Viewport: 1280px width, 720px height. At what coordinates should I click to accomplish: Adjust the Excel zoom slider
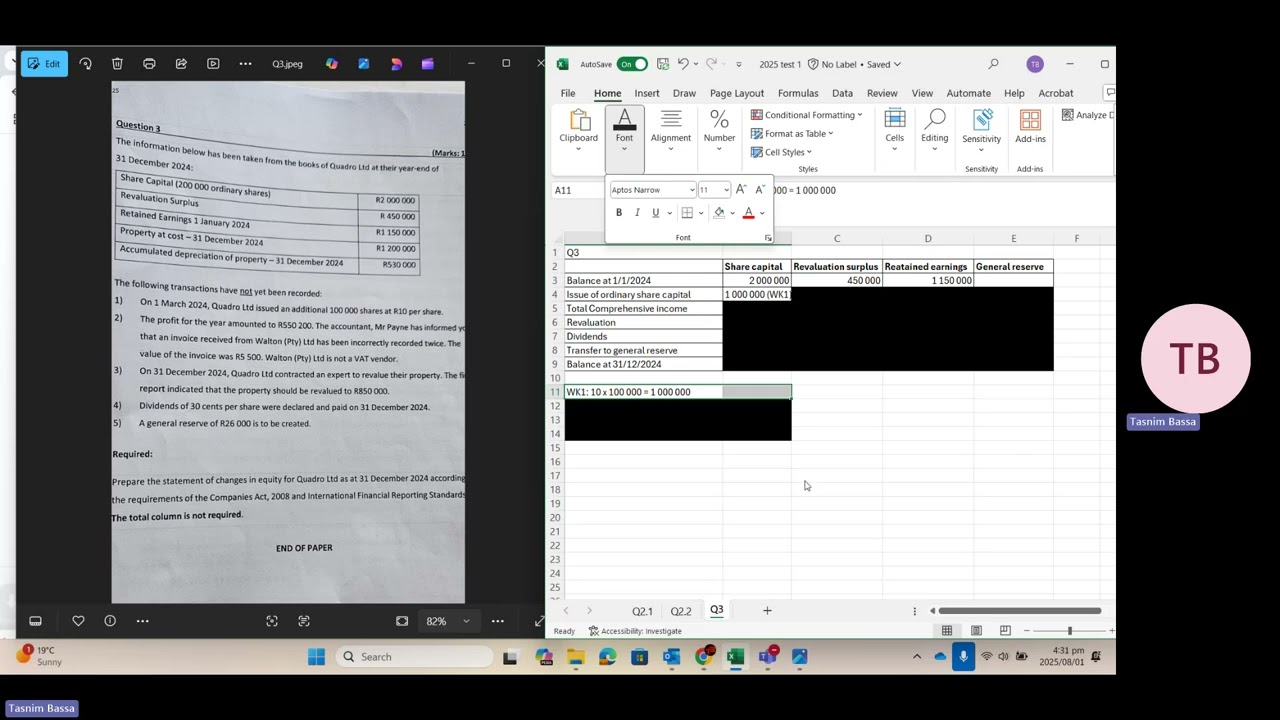[x=1070, y=631]
